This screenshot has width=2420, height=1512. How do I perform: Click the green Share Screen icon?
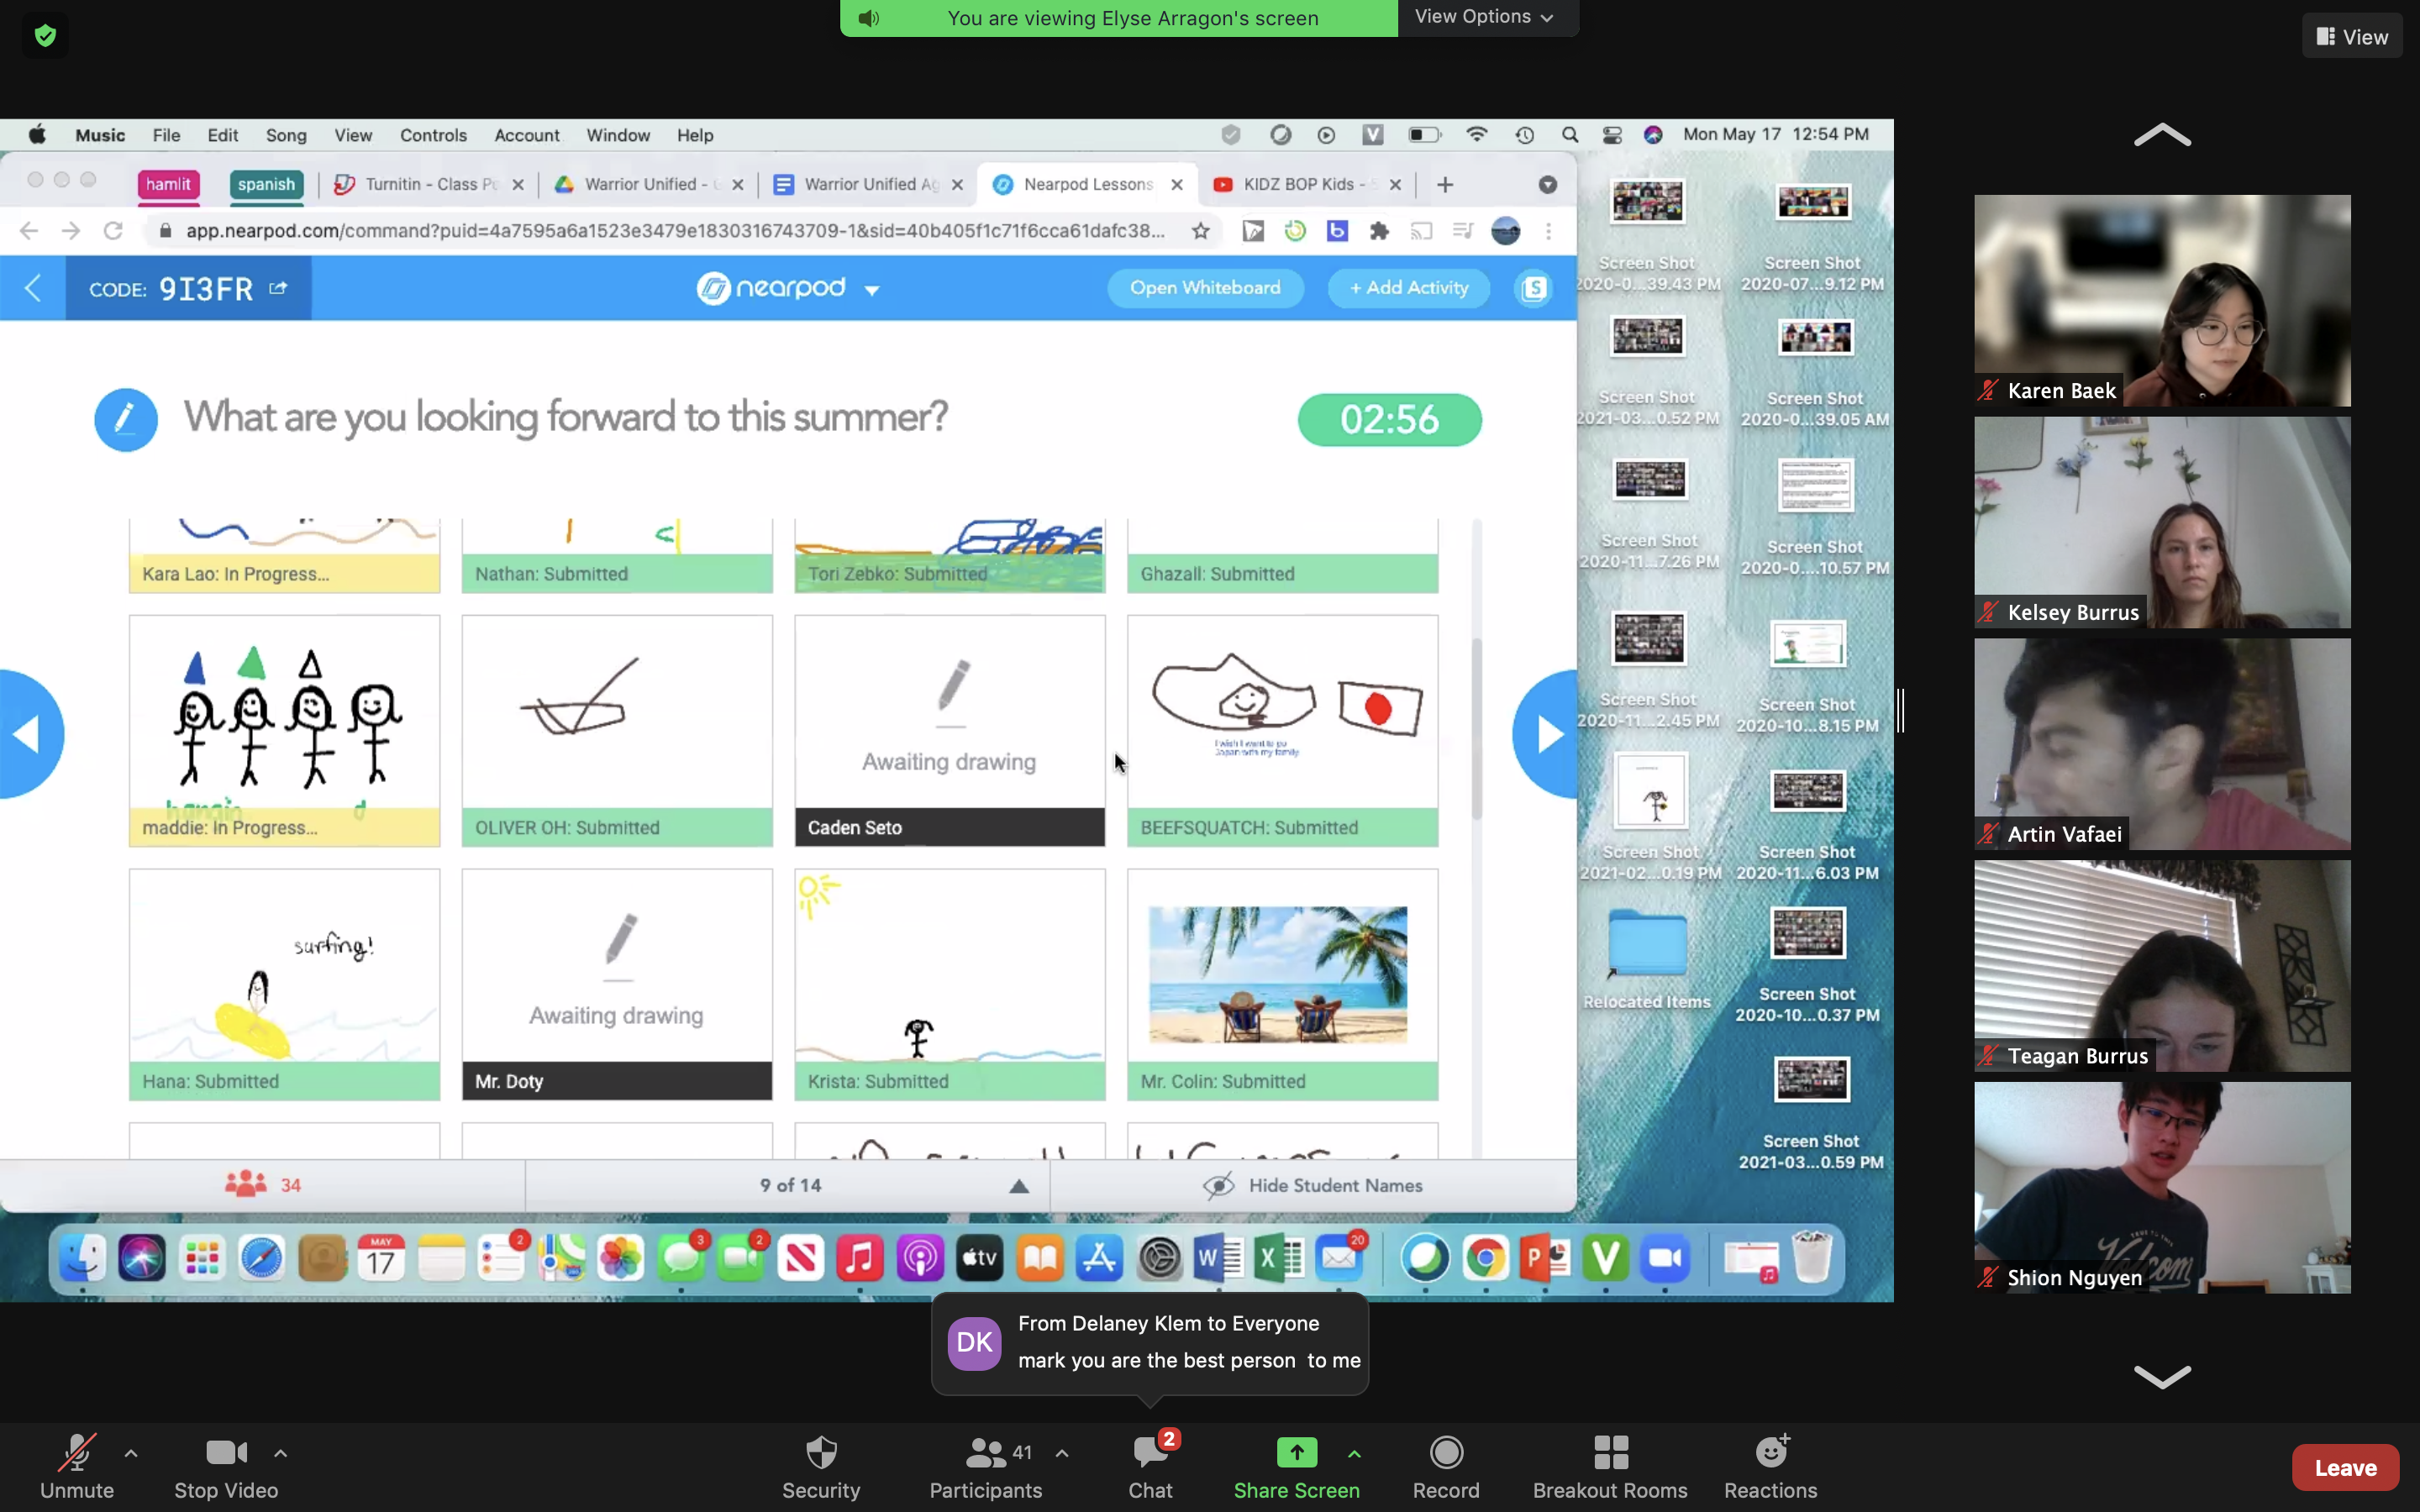click(1296, 1452)
